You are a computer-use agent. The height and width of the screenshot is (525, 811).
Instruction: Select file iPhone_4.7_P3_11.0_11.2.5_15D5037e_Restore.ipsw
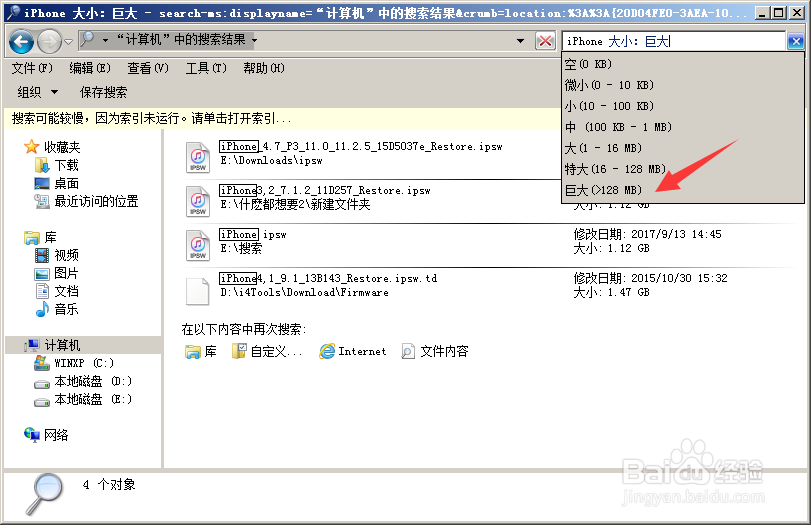(361, 146)
